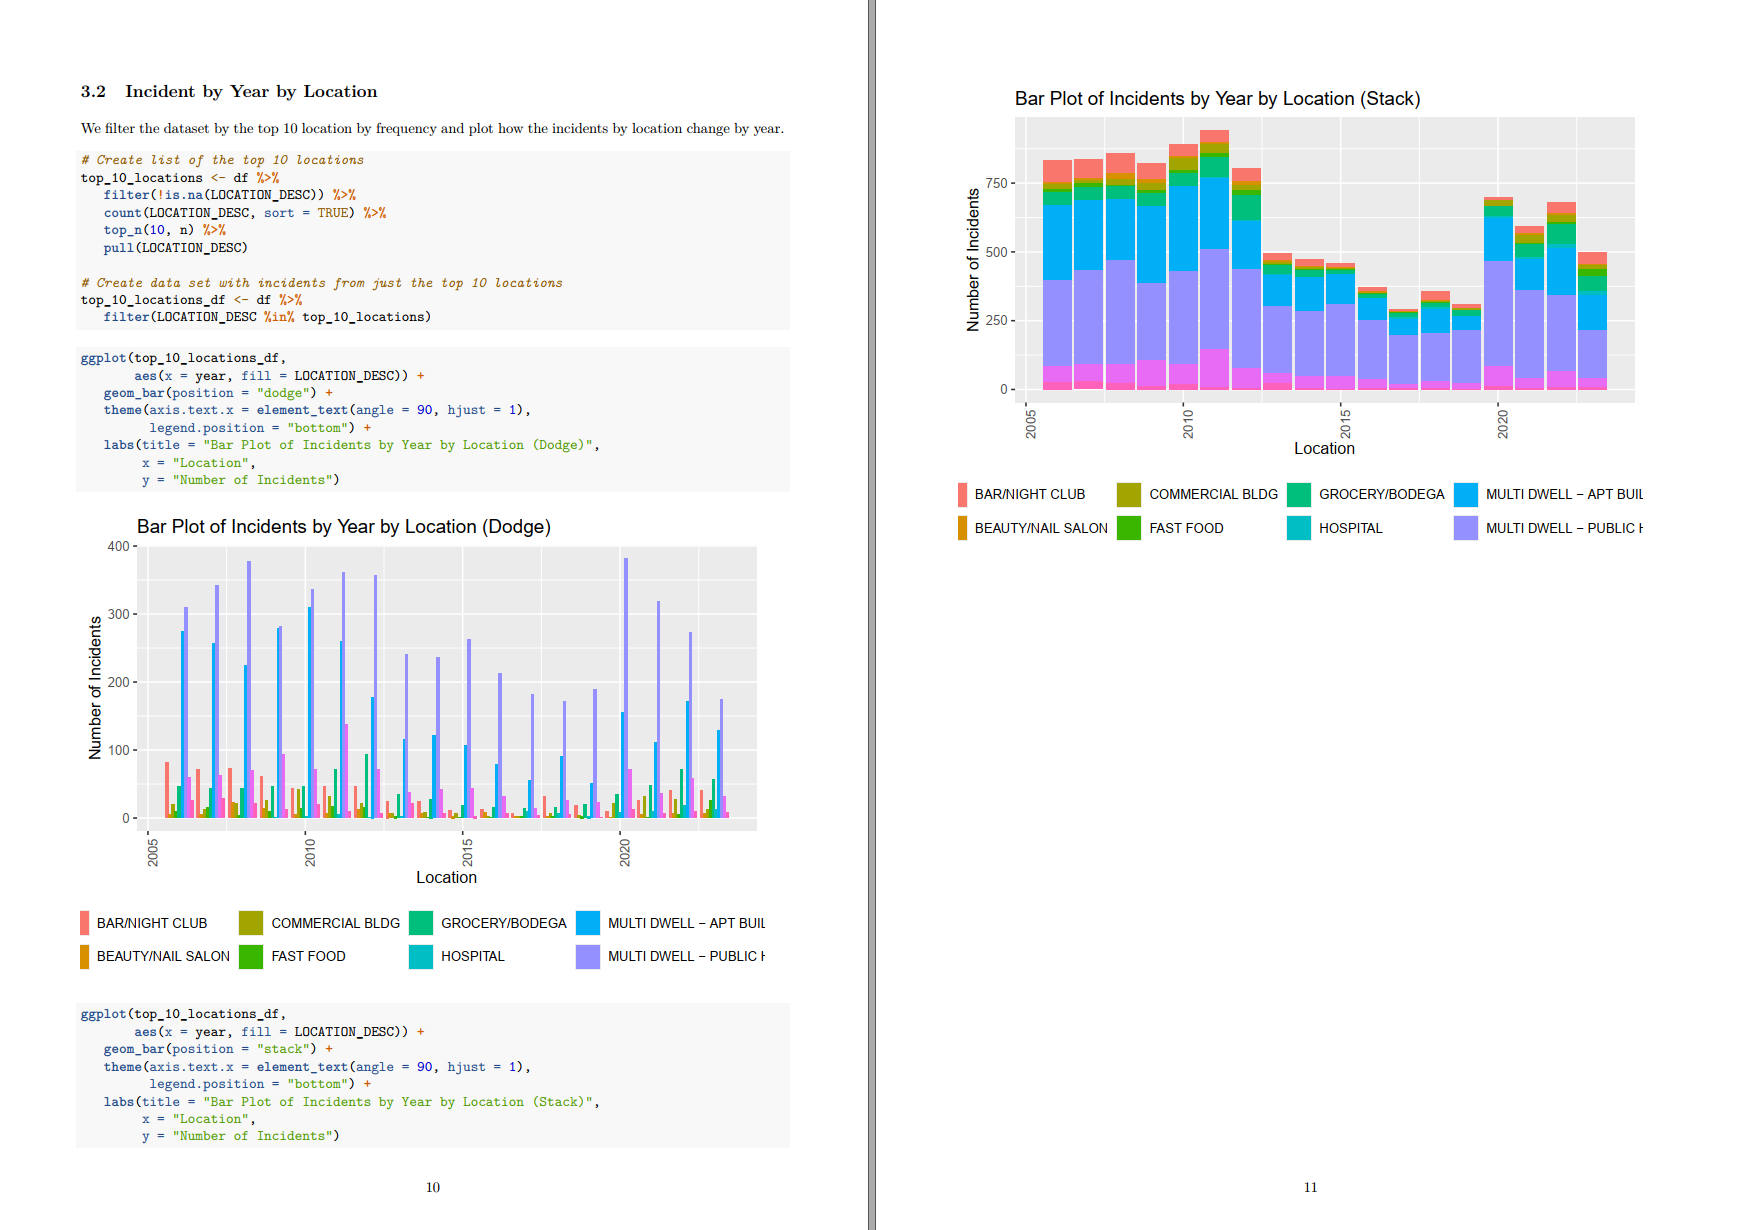The image size is (1745, 1230).
Task: Click the 2010 x-axis label on the Dodge chart
Action: pyautogui.click(x=310, y=852)
